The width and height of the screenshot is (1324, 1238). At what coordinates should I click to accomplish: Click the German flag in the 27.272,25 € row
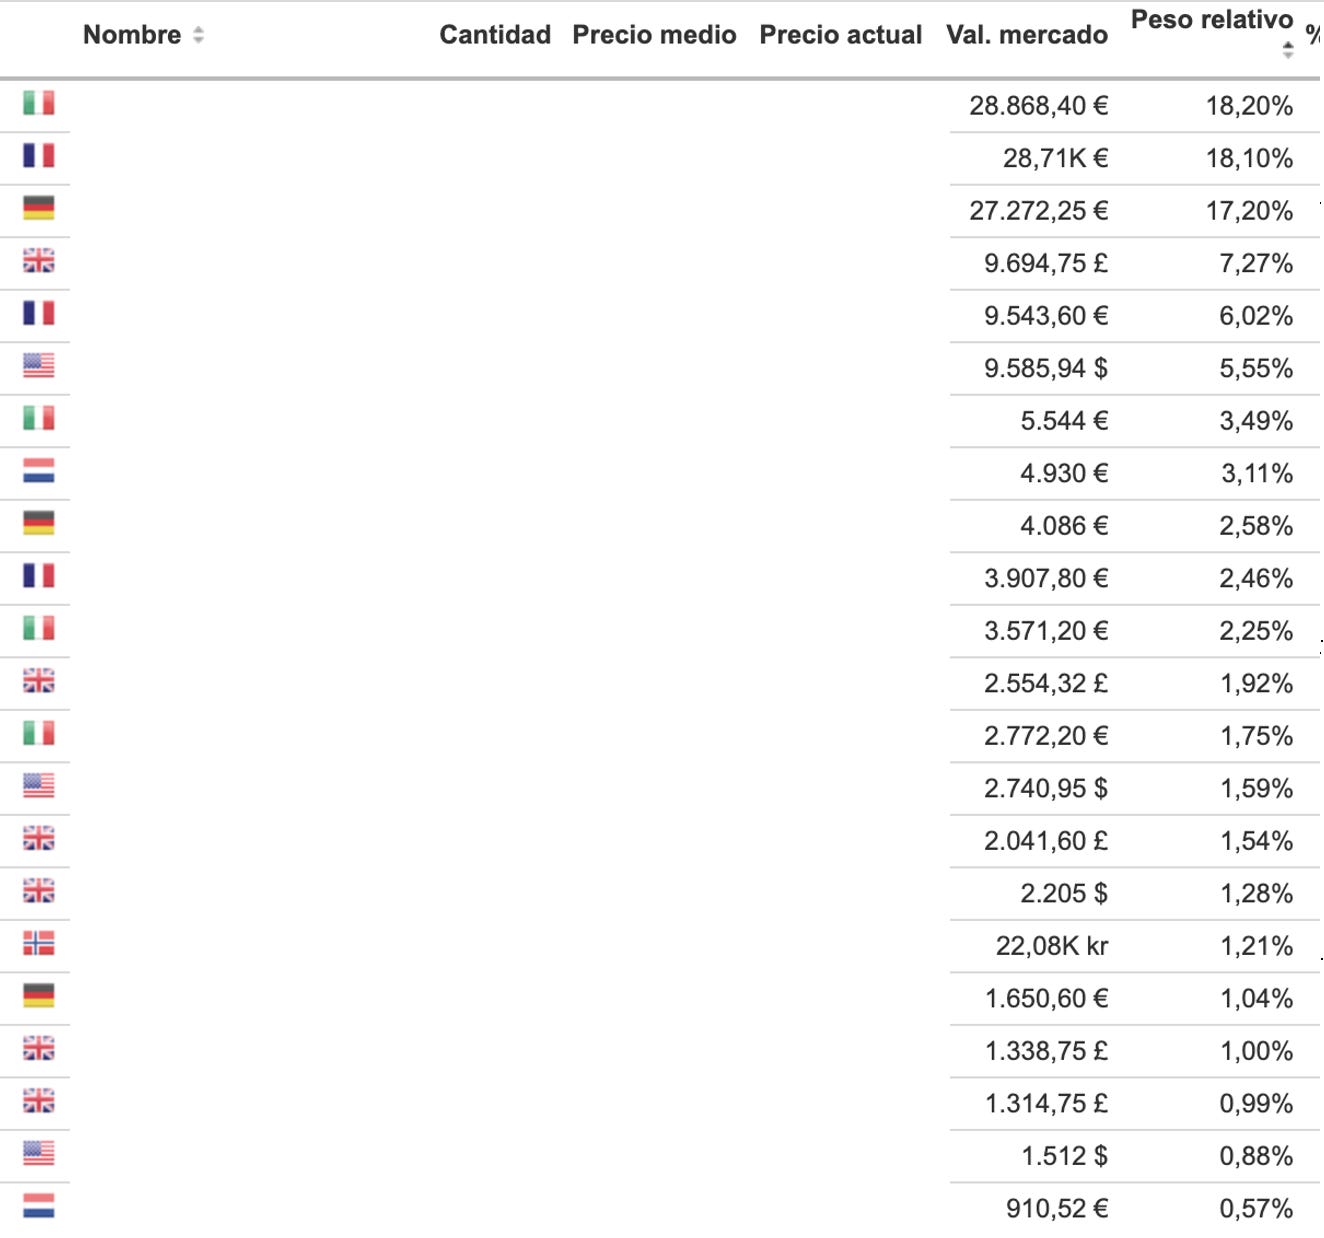39,208
